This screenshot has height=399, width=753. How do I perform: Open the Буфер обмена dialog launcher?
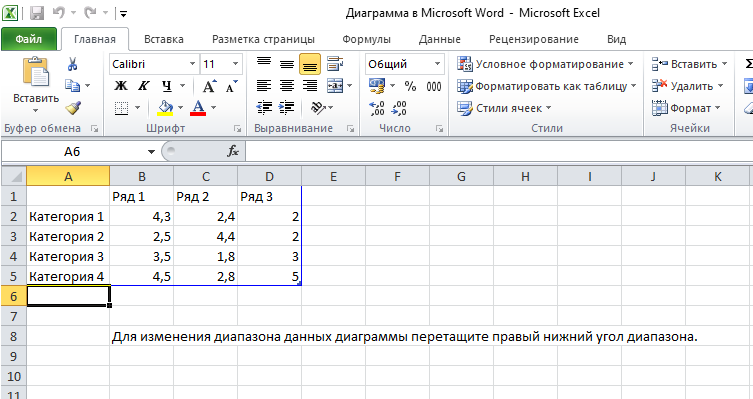(95, 129)
